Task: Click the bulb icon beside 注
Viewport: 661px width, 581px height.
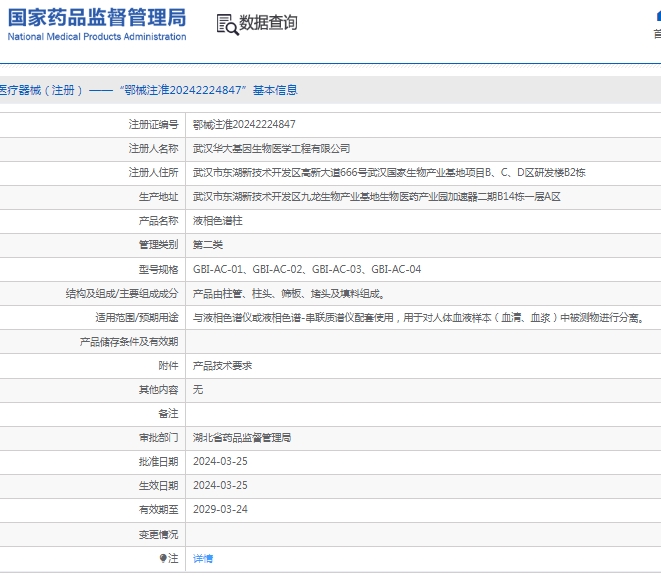Action: click(163, 558)
